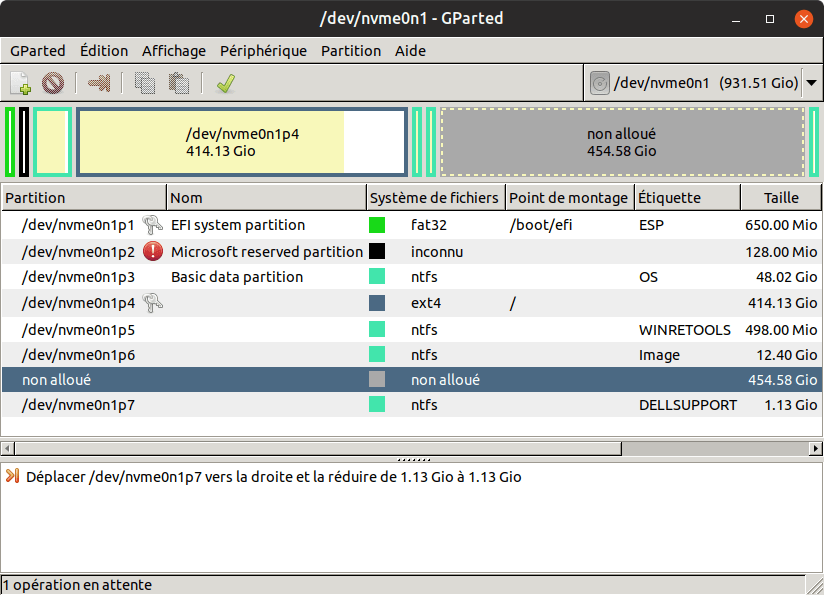
Task: Click the new partition toolbar icon
Action: coord(20,83)
